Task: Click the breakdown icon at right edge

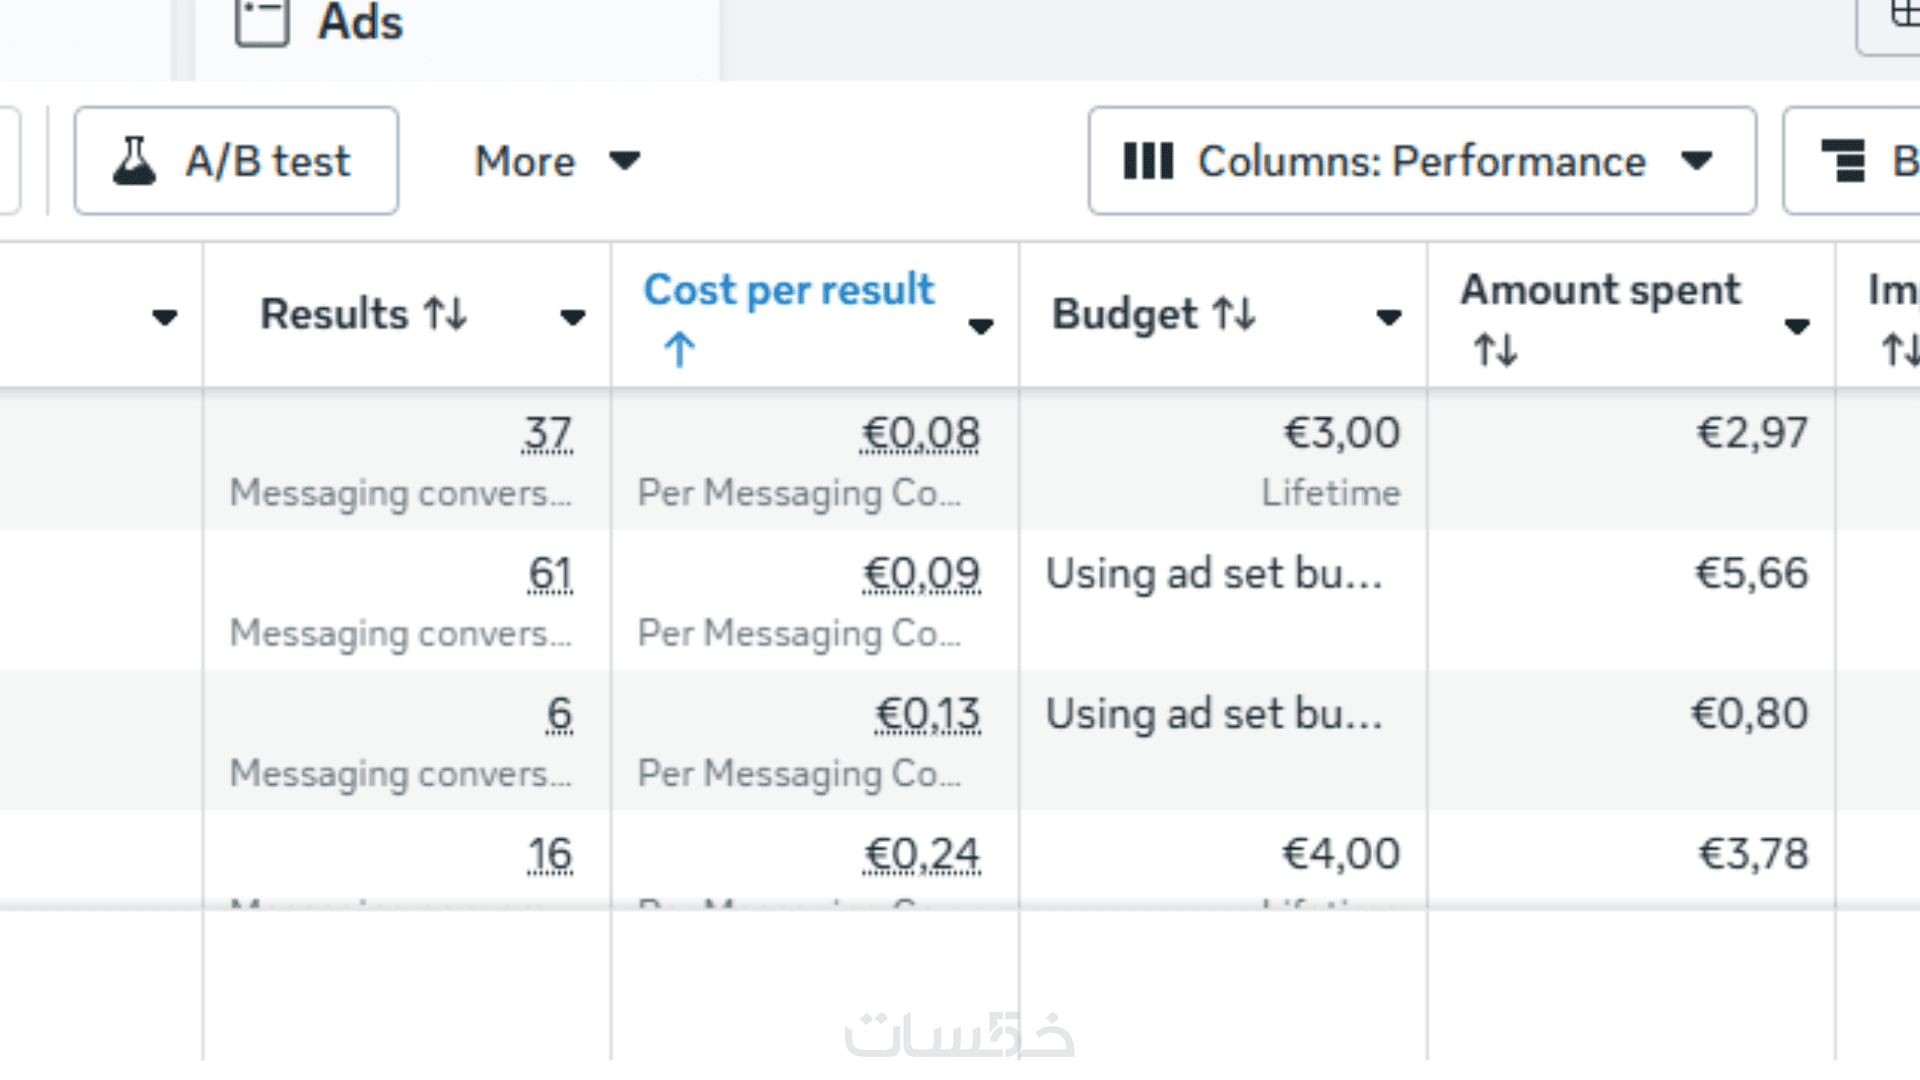Action: tap(1843, 161)
